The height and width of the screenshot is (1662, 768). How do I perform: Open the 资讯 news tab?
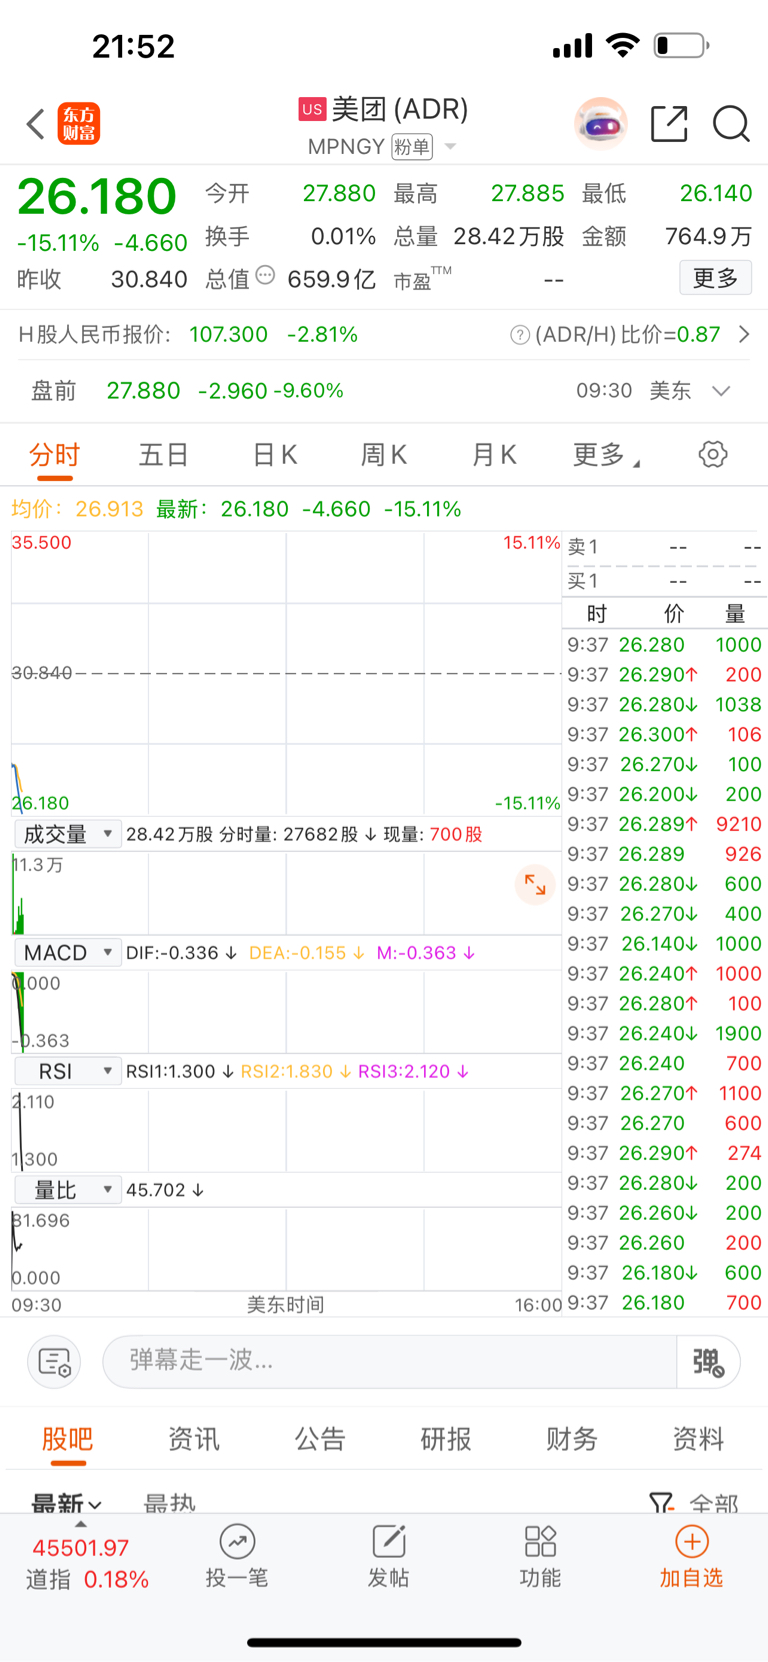pos(194,1439)
